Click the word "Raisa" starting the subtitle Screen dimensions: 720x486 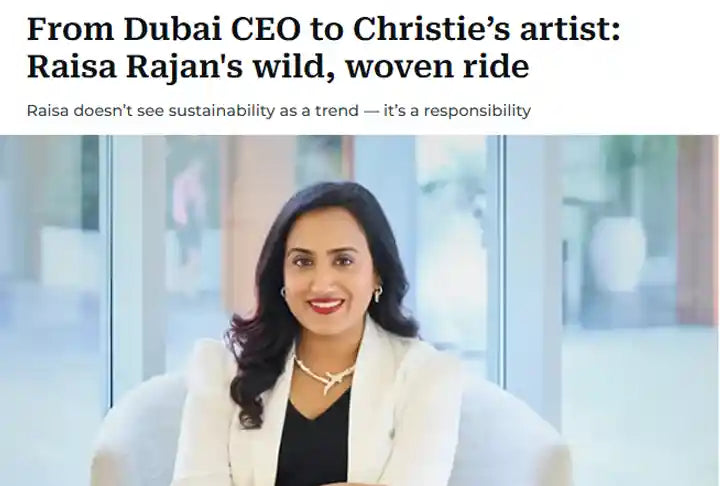pyautogui.click(x=48, y=111)
